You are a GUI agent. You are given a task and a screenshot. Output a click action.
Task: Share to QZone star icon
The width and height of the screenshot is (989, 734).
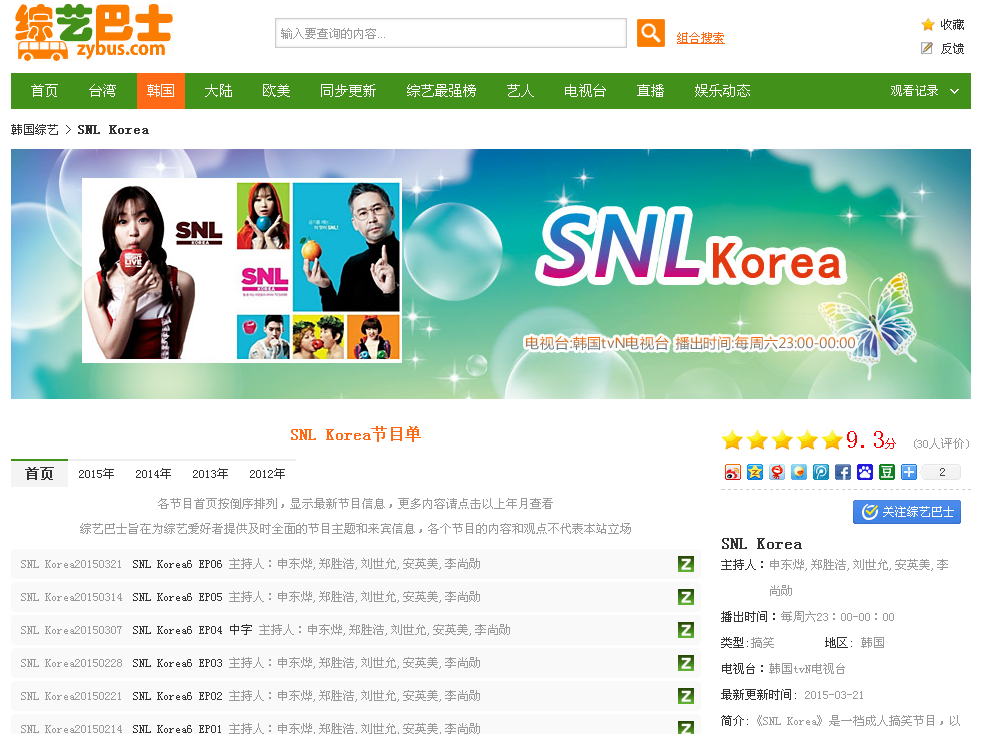click(x=754, y=472)
